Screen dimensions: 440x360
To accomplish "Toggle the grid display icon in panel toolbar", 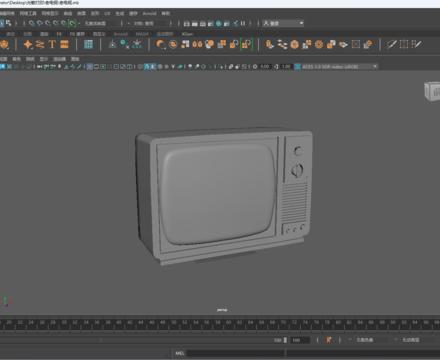I will pyautogui.click(x=90, y=67).
